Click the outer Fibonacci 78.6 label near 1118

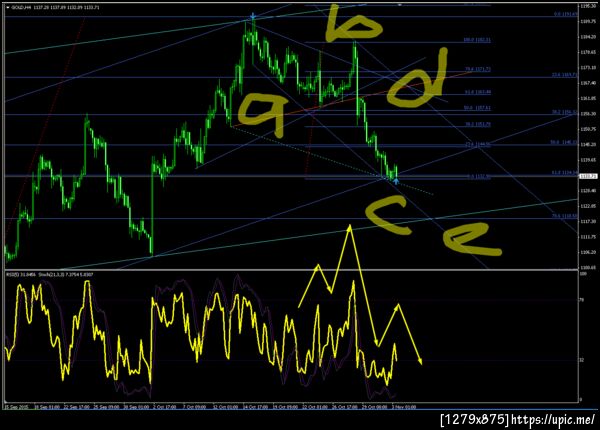click(x=564, y=216)
